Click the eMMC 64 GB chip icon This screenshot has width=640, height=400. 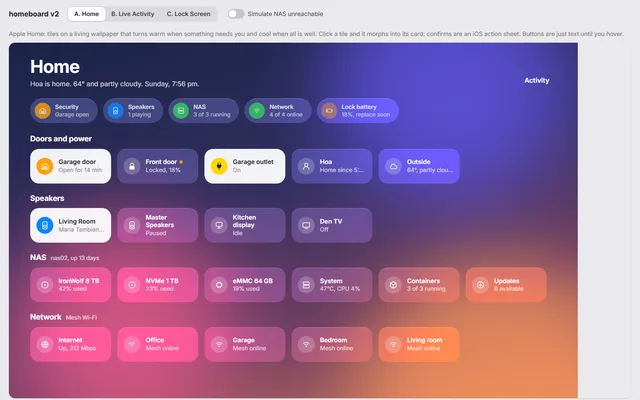click(x=219, y=285)
